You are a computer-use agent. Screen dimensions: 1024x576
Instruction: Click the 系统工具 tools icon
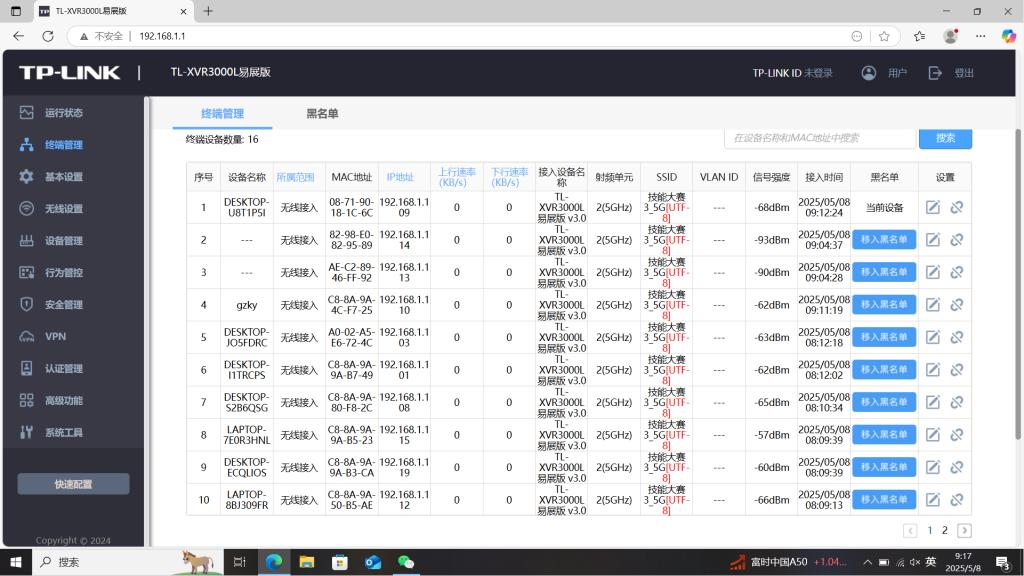pos(26,432)
